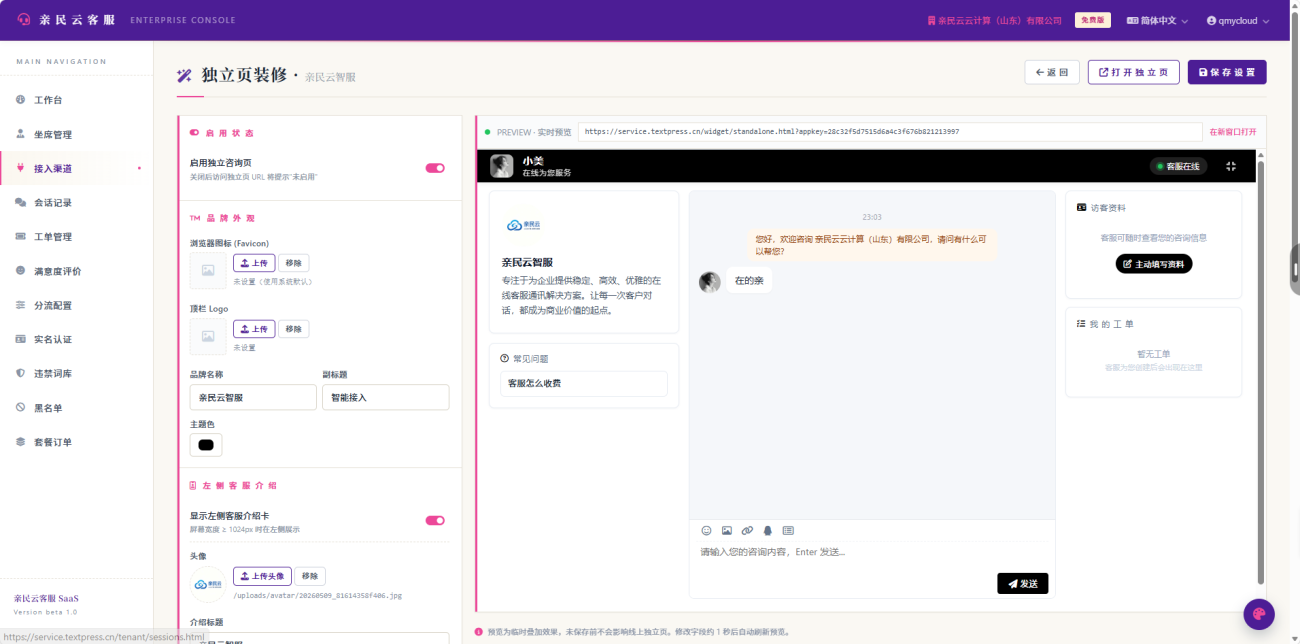1300x644 pixels.
Task: Click the minimize chat window icon
Action: [x=1231, y=166]
